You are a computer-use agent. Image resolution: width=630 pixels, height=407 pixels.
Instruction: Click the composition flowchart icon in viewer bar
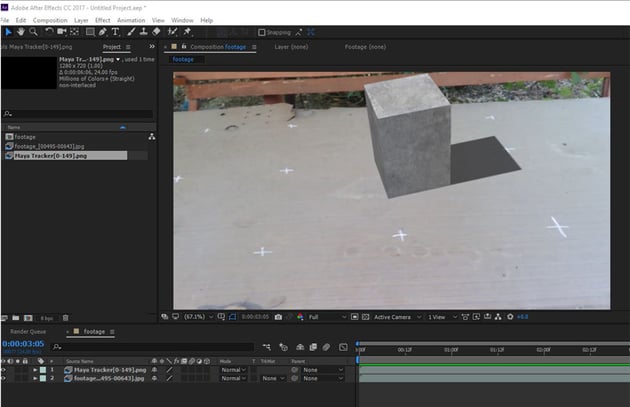(498, 317)
